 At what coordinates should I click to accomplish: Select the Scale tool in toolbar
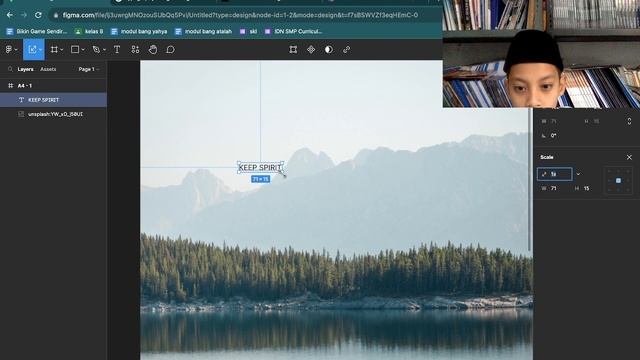(x=32, y=49)
